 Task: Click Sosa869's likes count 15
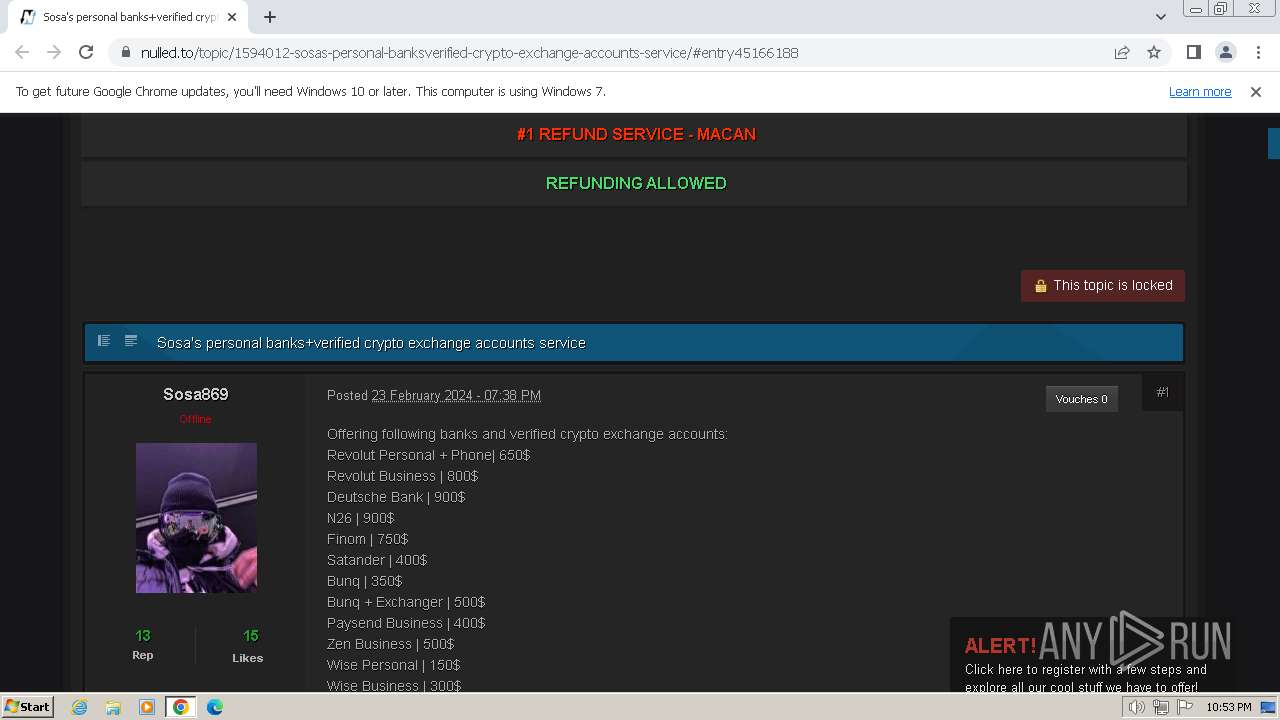pos(250,636)
